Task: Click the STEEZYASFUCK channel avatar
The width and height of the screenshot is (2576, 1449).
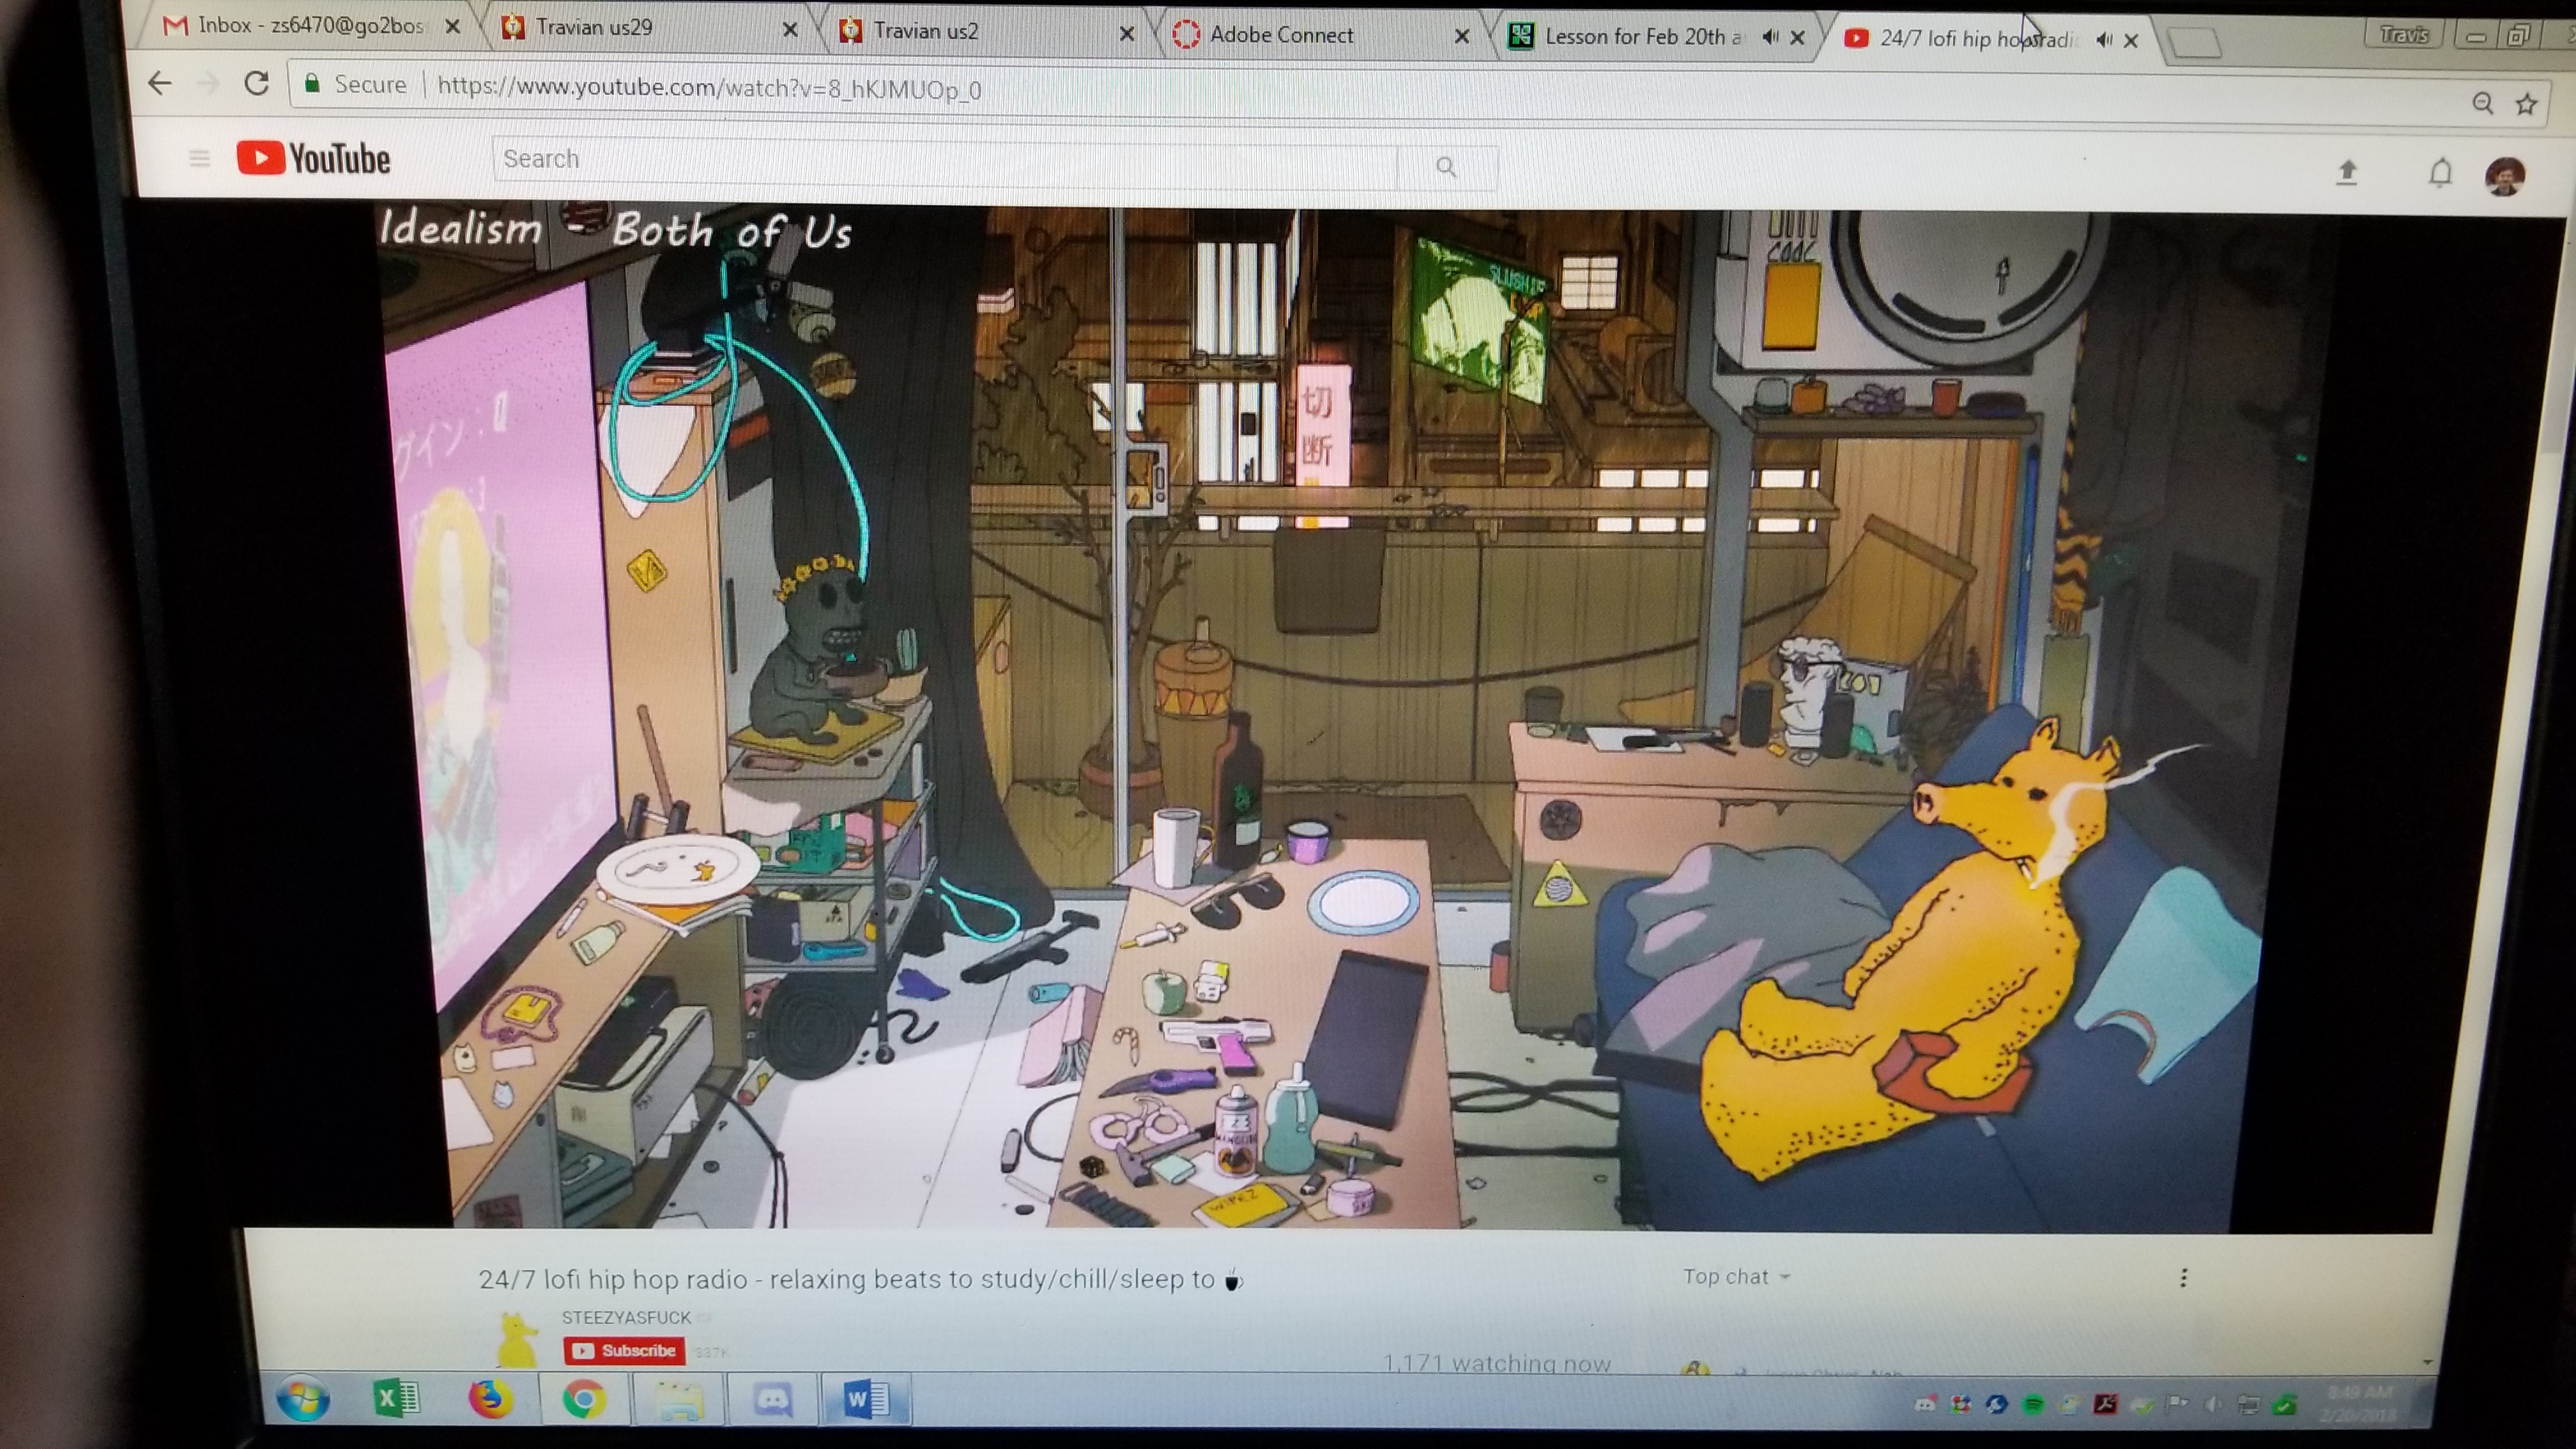Action: (517, 1339)
